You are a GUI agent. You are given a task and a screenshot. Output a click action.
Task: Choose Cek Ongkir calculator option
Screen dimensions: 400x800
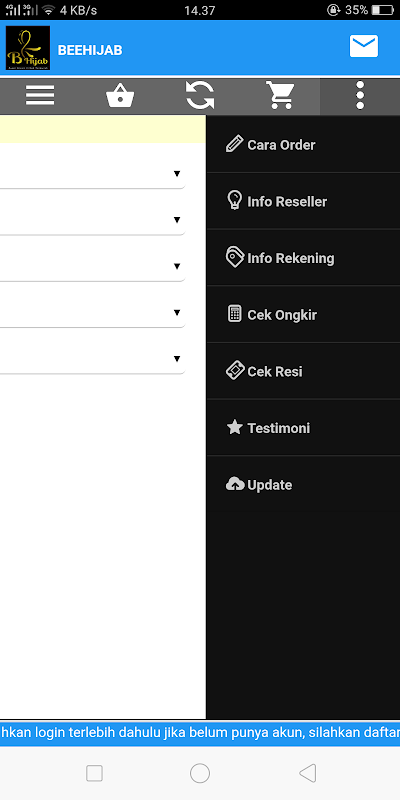[303, 314]
